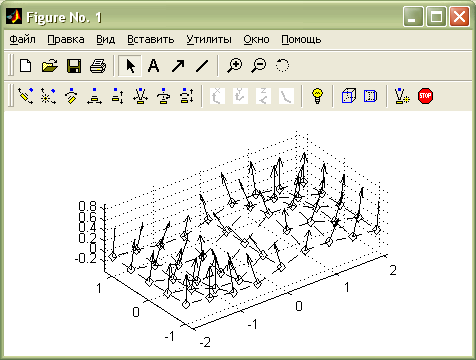
Task: Click the 0.8 z-axis tick label
Action: pyautogui.click(x=87, y=206)
